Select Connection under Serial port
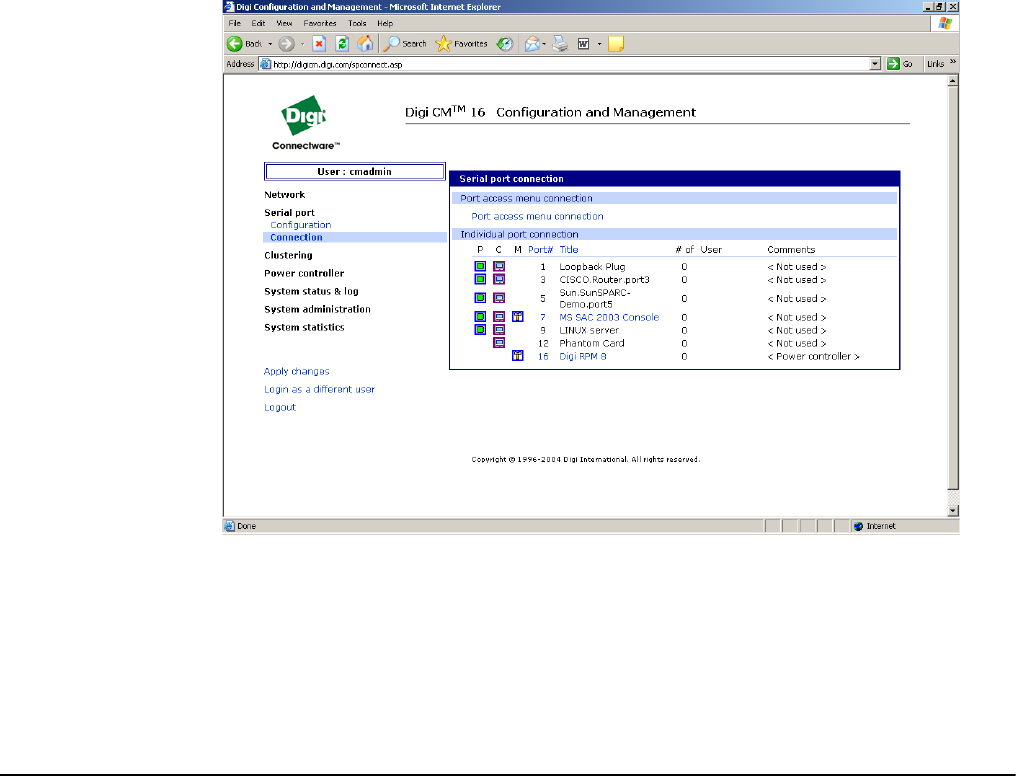 296,237
